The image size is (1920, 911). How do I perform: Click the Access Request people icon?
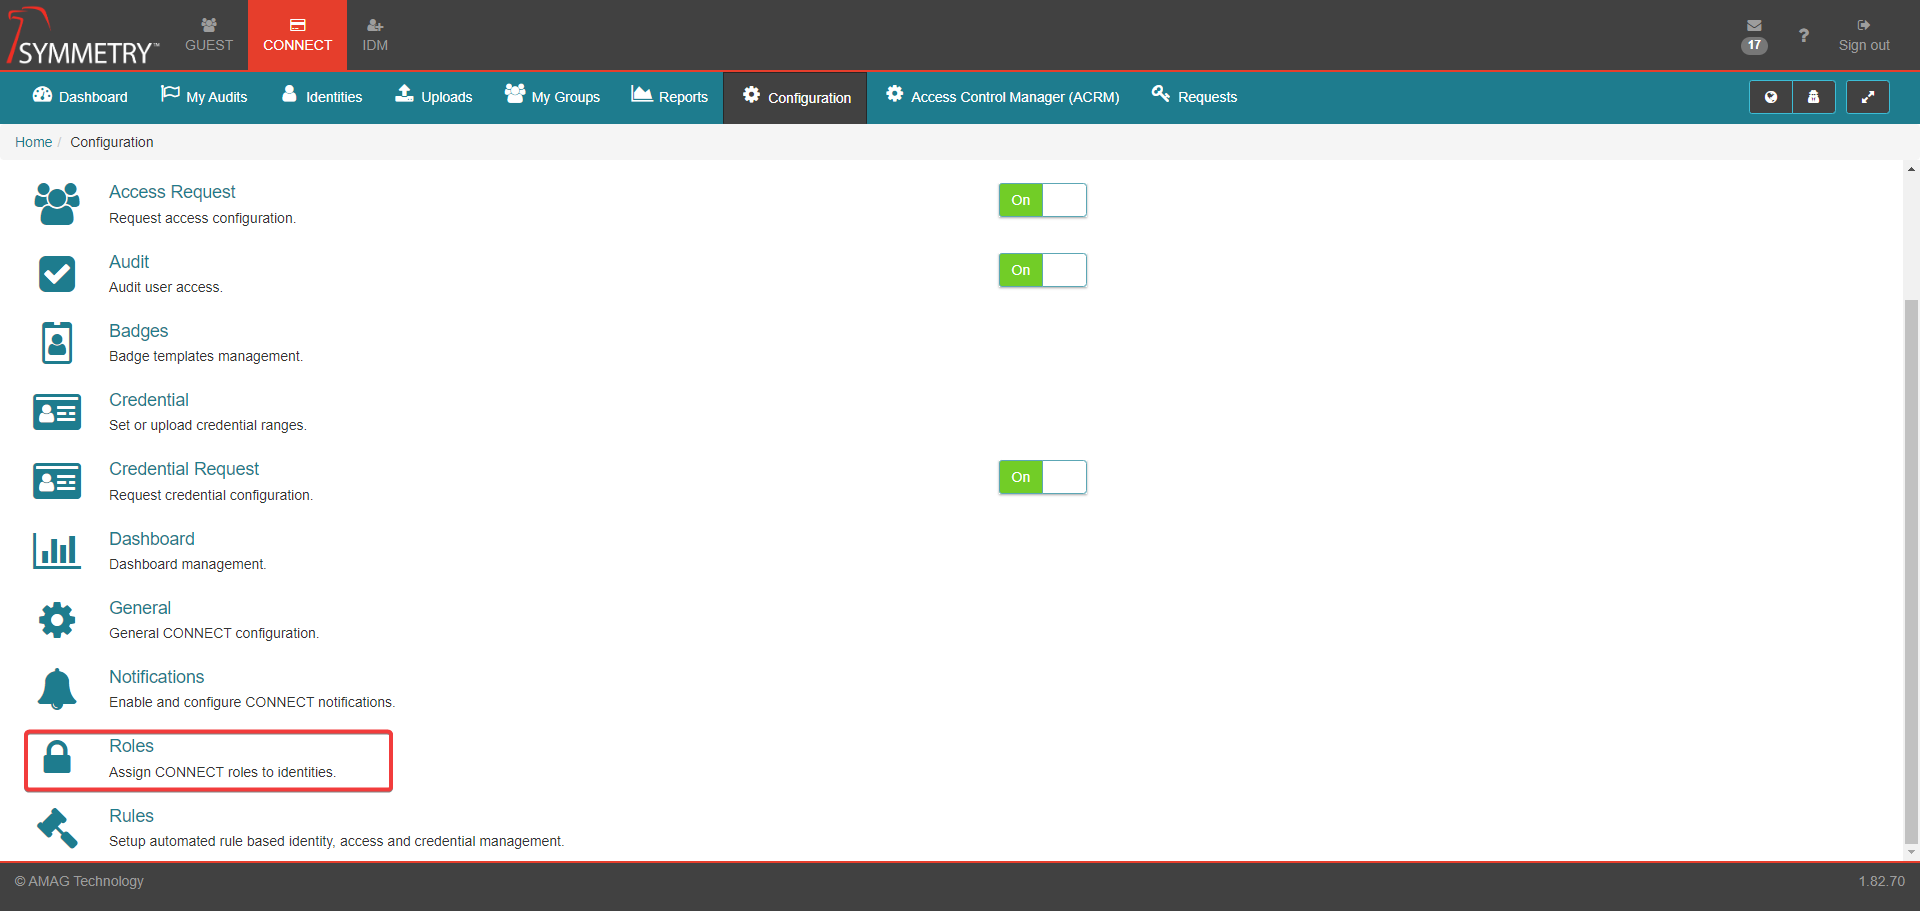coord(57,204)
